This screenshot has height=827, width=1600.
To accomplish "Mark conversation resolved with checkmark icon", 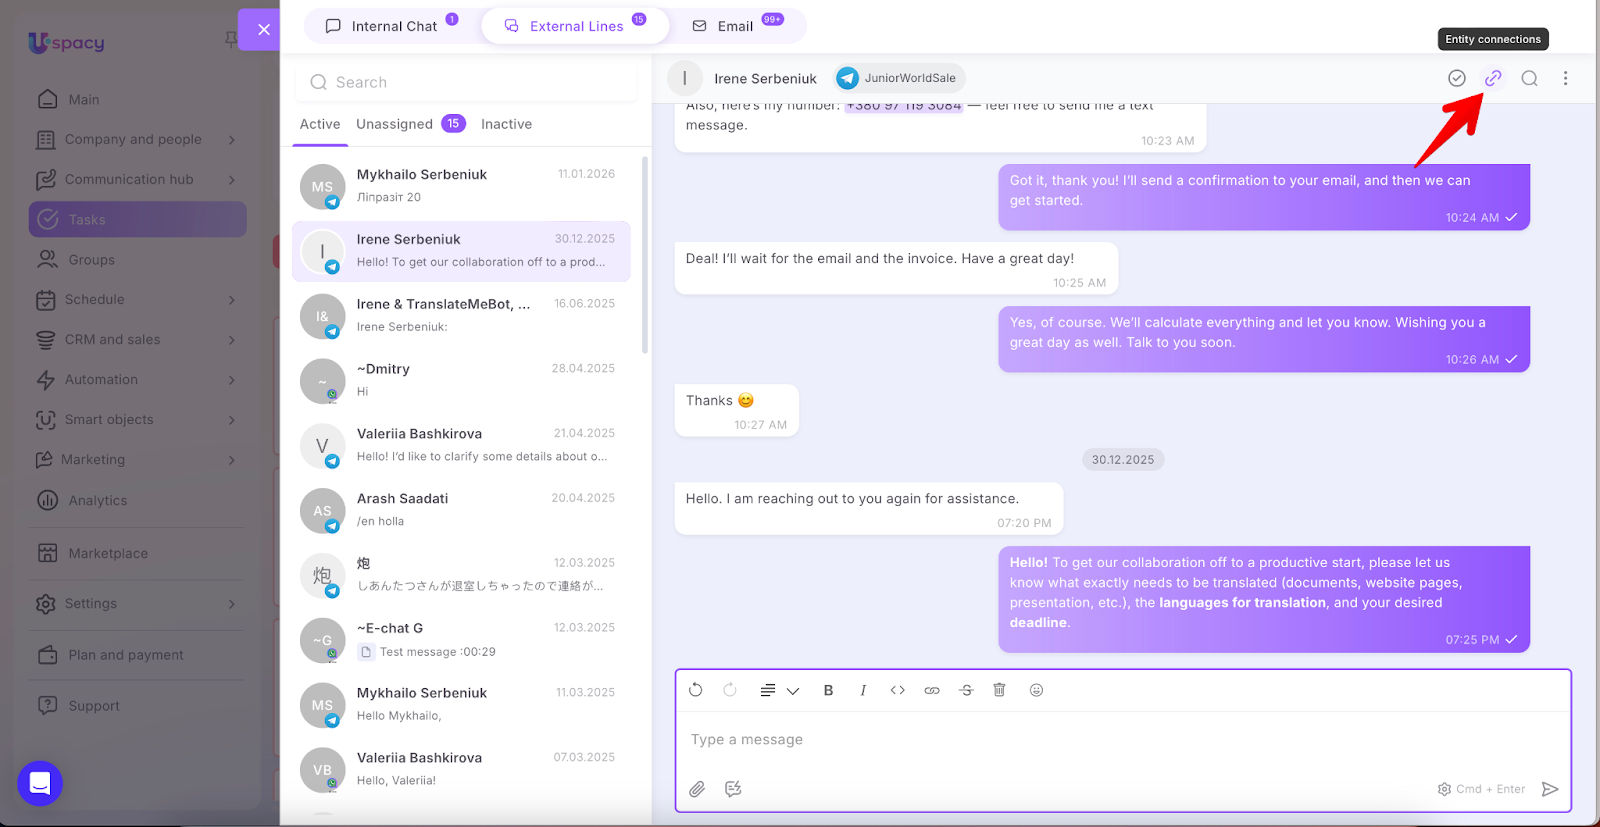I will (1457, 78).
